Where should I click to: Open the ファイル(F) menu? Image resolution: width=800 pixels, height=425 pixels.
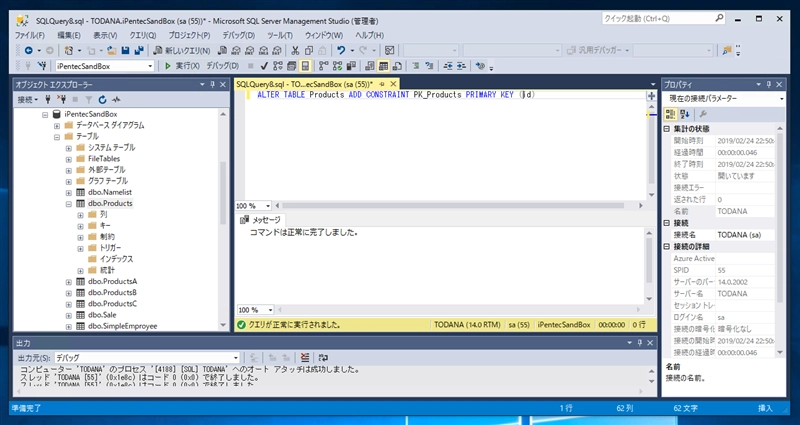[x=30, y=35]
